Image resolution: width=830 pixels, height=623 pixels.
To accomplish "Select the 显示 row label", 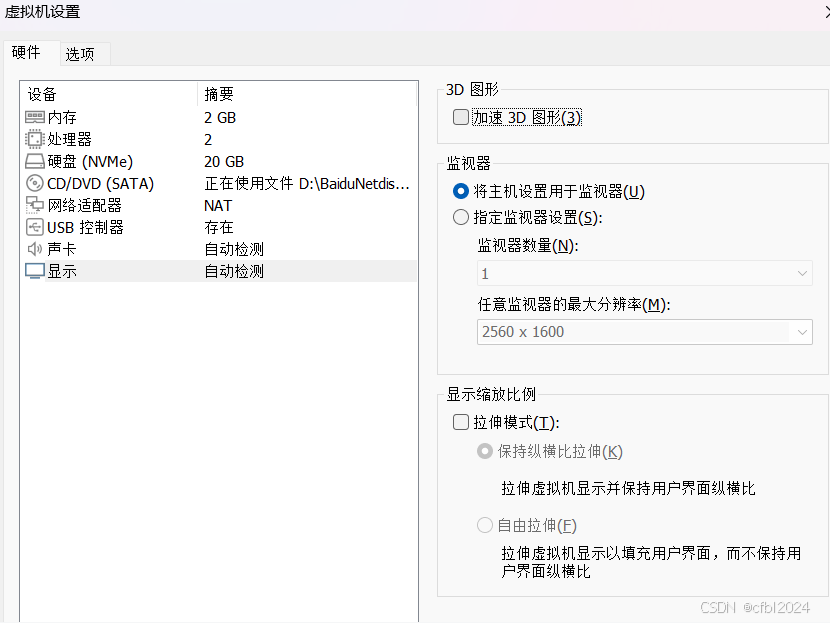I will click(62, 272).
